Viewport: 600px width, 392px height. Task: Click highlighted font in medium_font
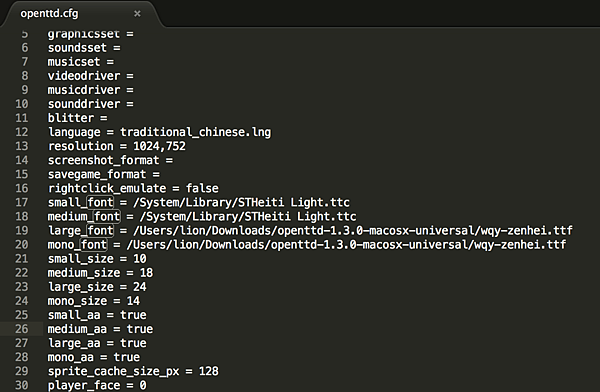click(107, 216)
